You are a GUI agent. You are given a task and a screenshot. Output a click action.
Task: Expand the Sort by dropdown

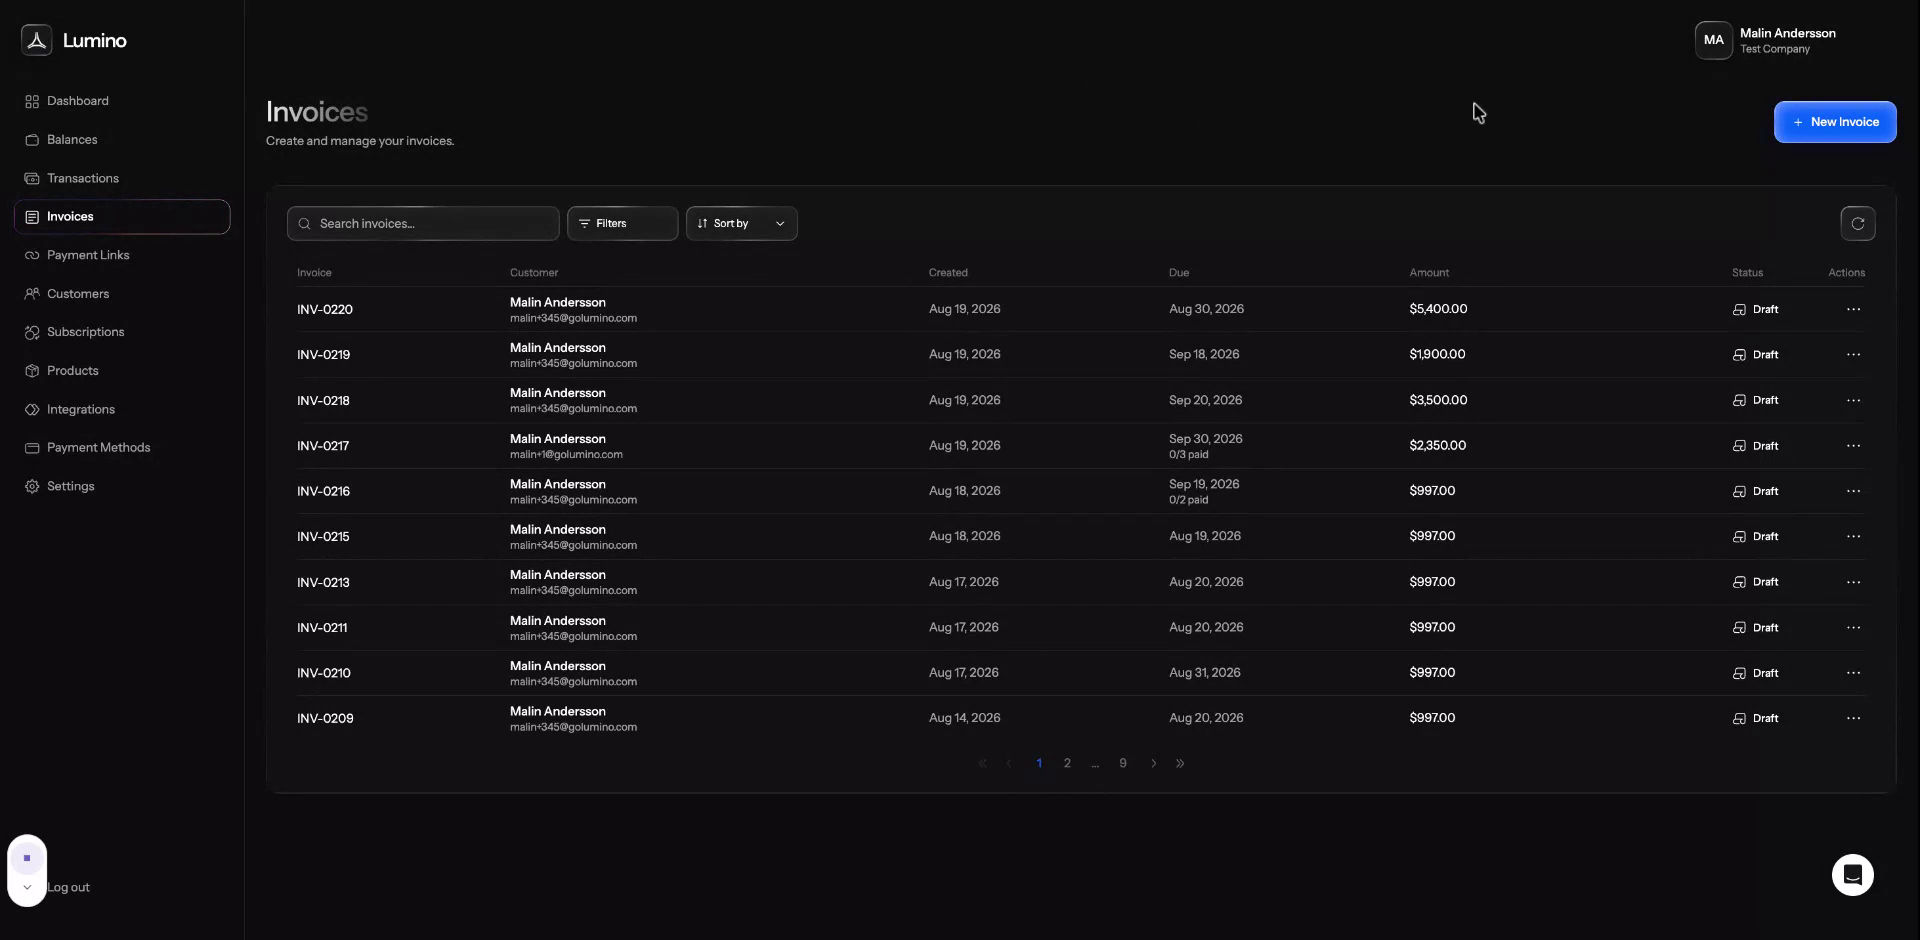click(741, 224)
